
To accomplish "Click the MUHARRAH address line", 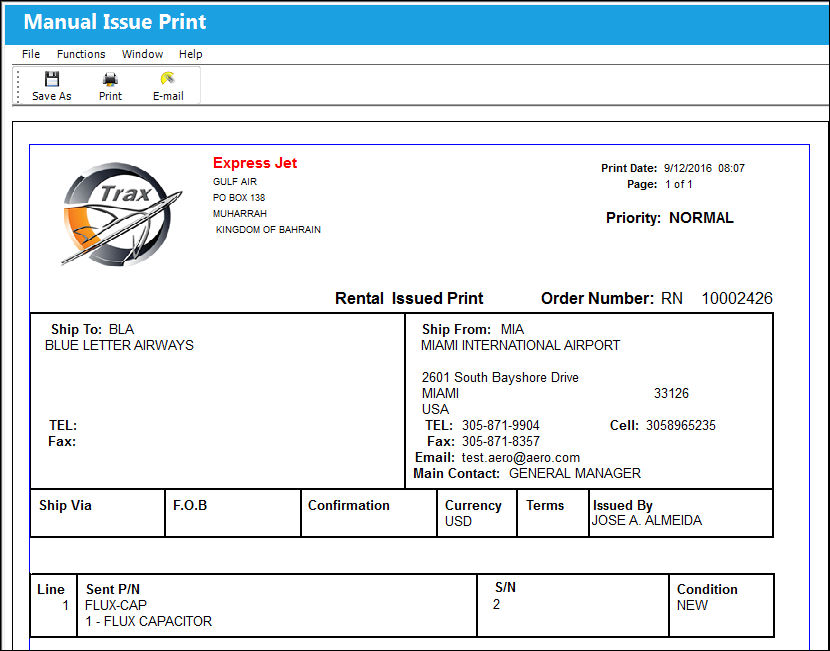I will 240,213.
